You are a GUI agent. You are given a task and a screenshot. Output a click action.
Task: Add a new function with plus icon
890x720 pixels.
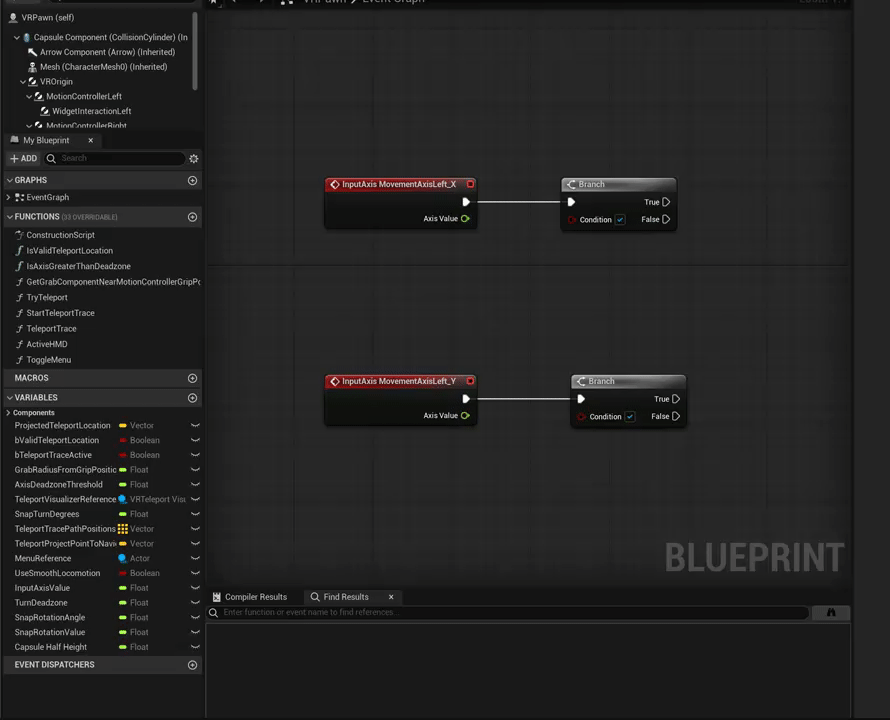192,217
